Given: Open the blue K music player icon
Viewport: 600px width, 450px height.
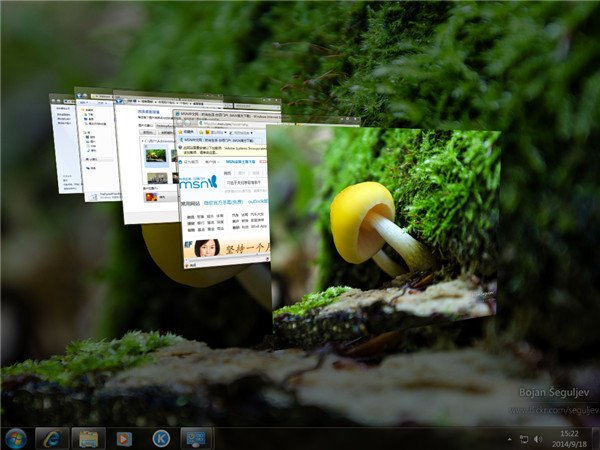Looking at the screenshot, I should point(160,438).
